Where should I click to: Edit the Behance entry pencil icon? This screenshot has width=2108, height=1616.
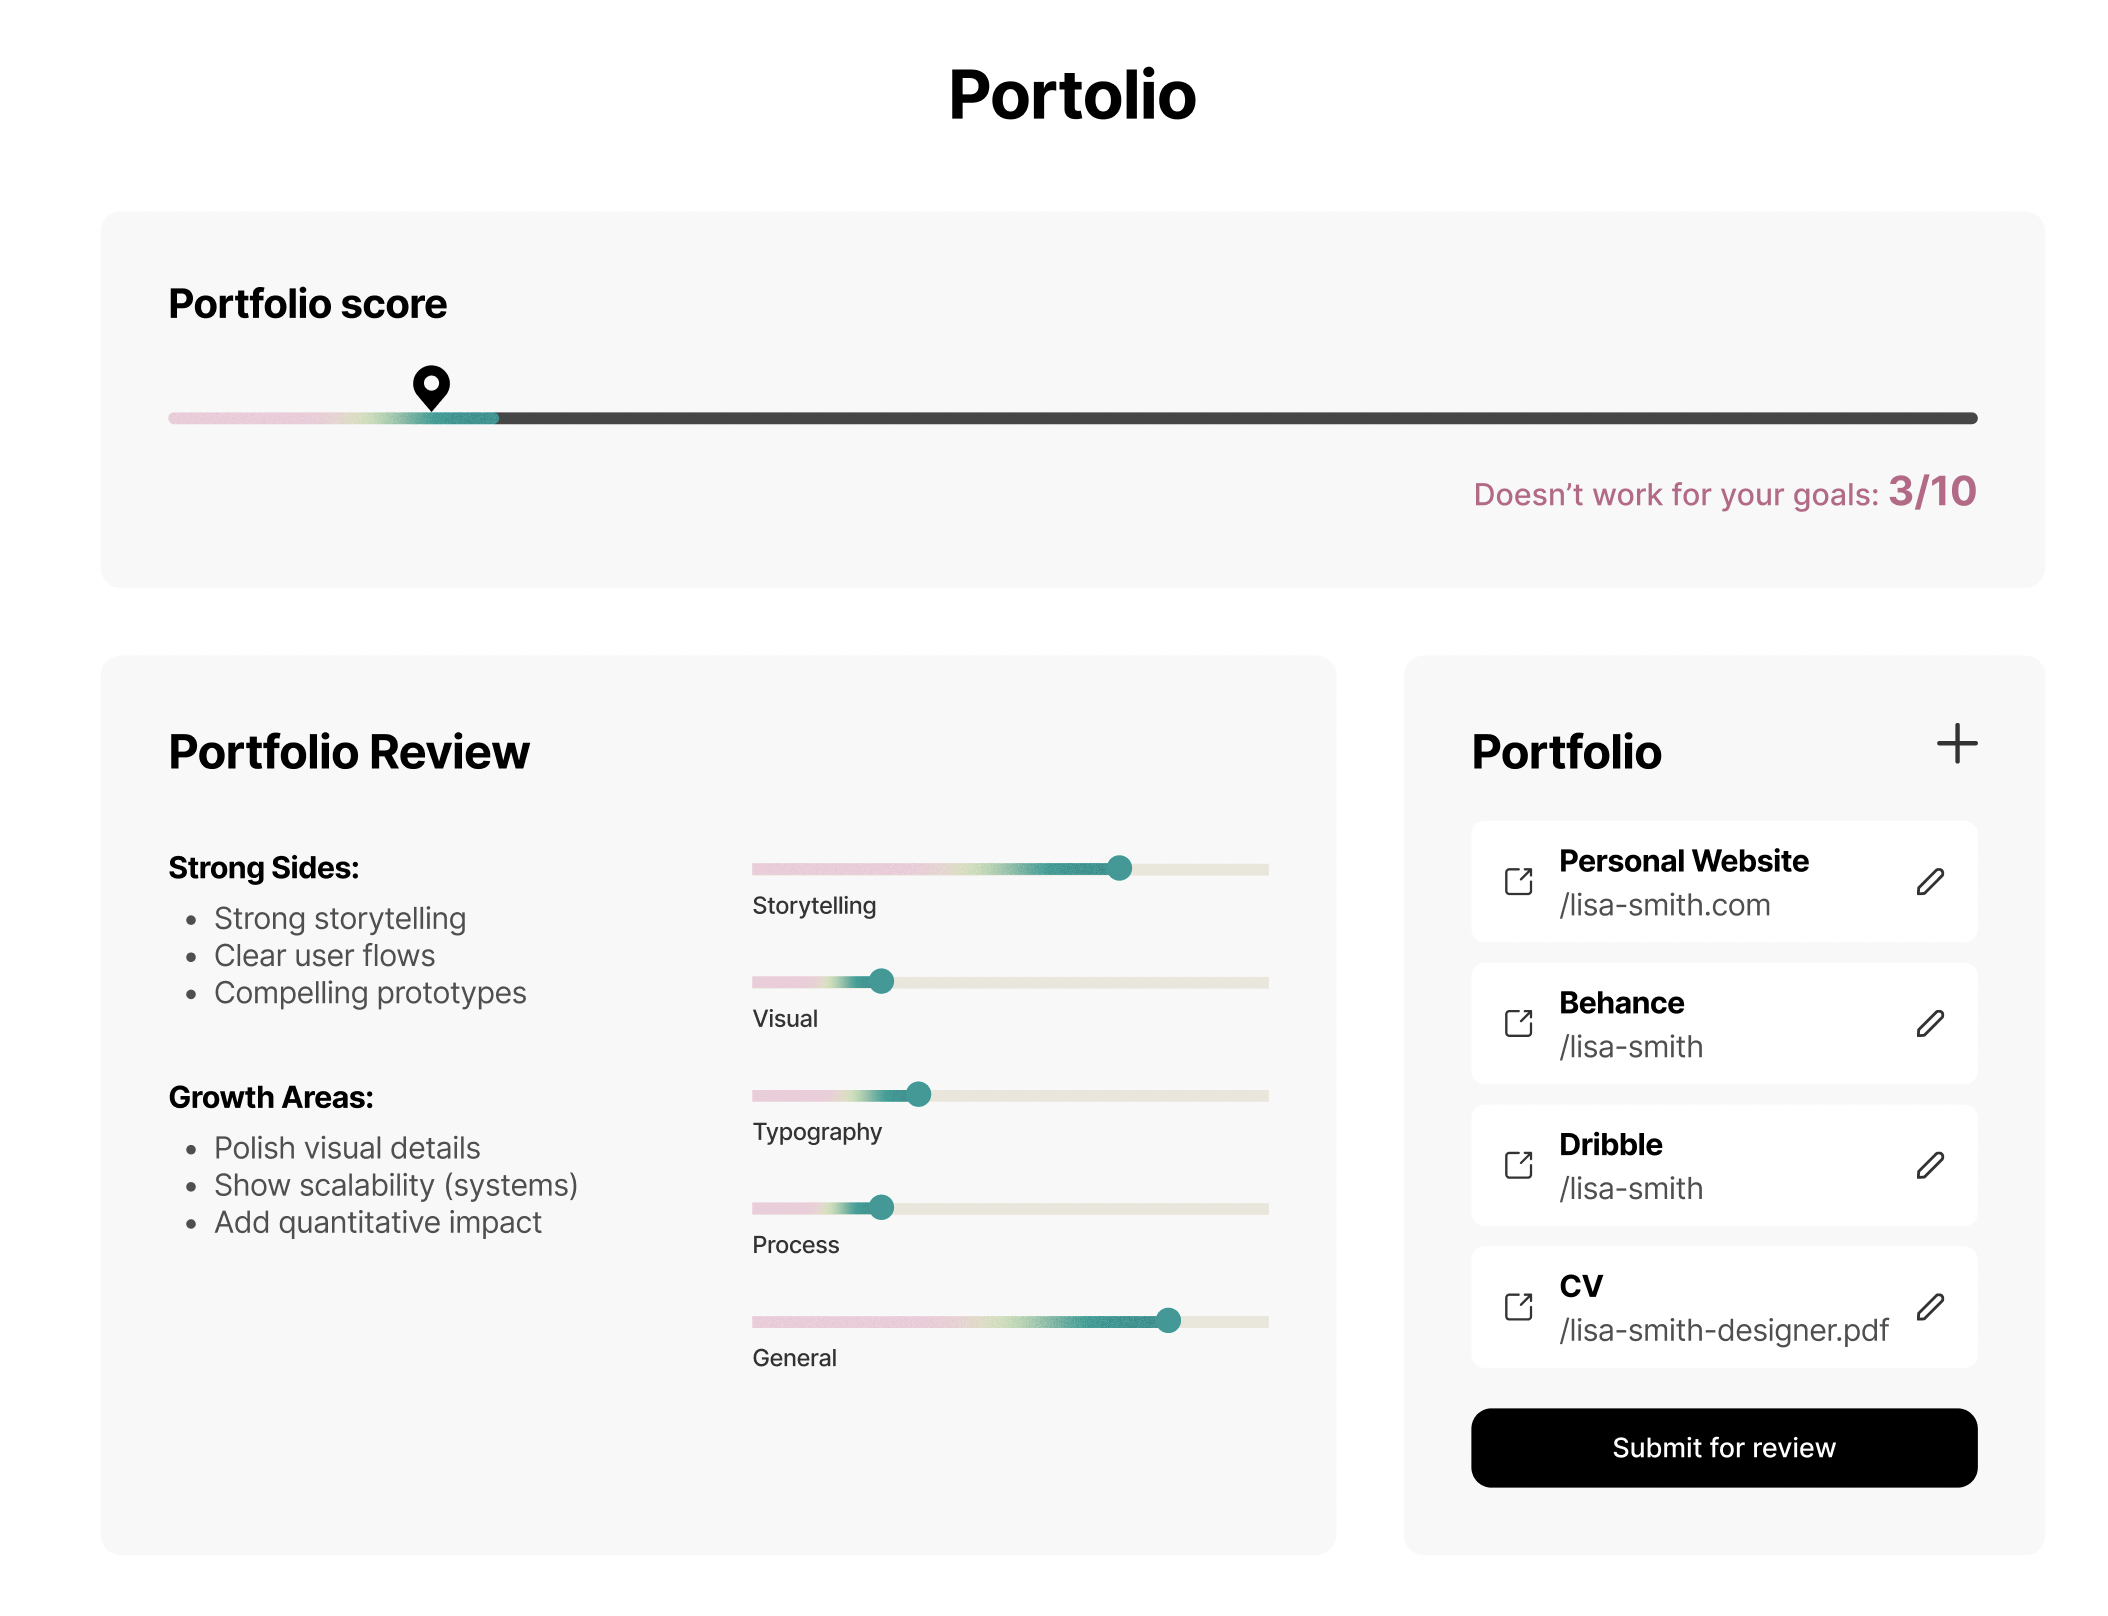pyautogui.click(x=1930, y=1023)
